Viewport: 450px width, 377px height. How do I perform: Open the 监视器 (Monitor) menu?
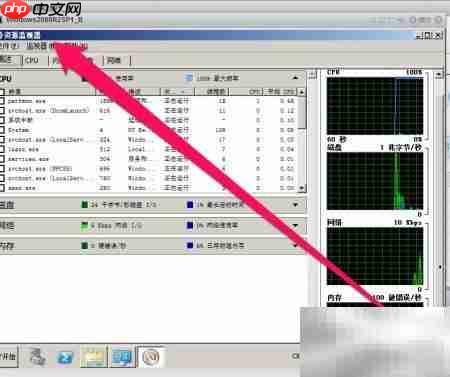(x=37, y=46)
